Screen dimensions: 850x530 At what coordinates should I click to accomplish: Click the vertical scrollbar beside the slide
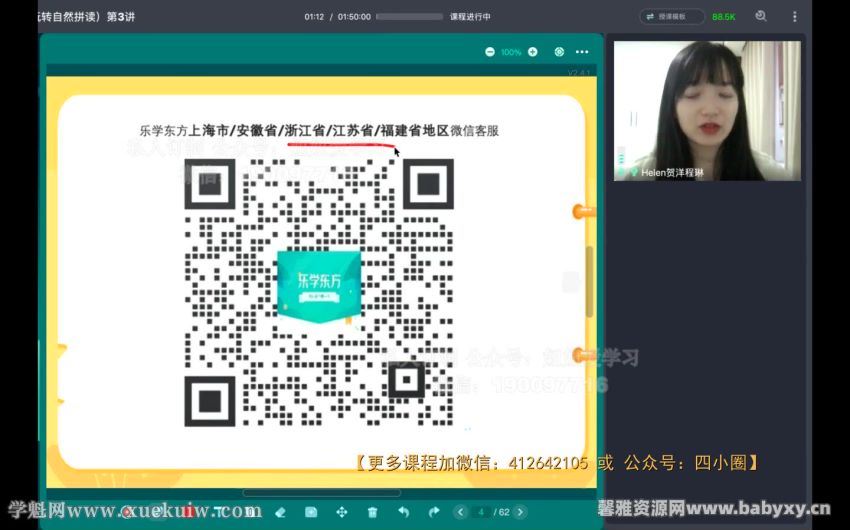(x=589, y=282)
